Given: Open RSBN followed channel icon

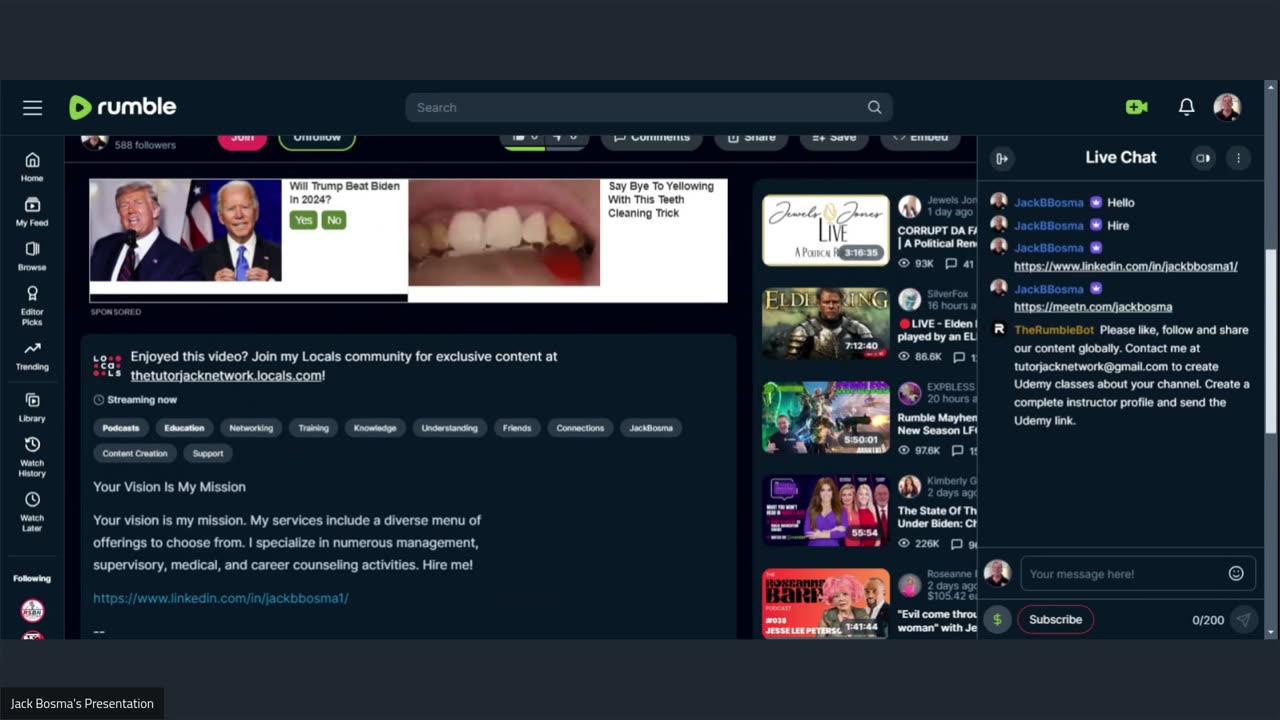Looking at the screenshot, I should click(32, 610).
